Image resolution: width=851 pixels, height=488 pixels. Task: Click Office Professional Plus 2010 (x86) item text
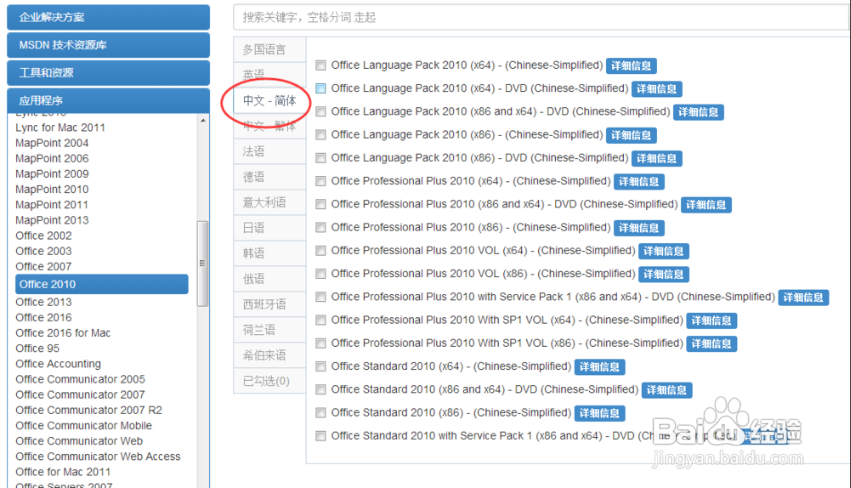[x=471, y=227]
